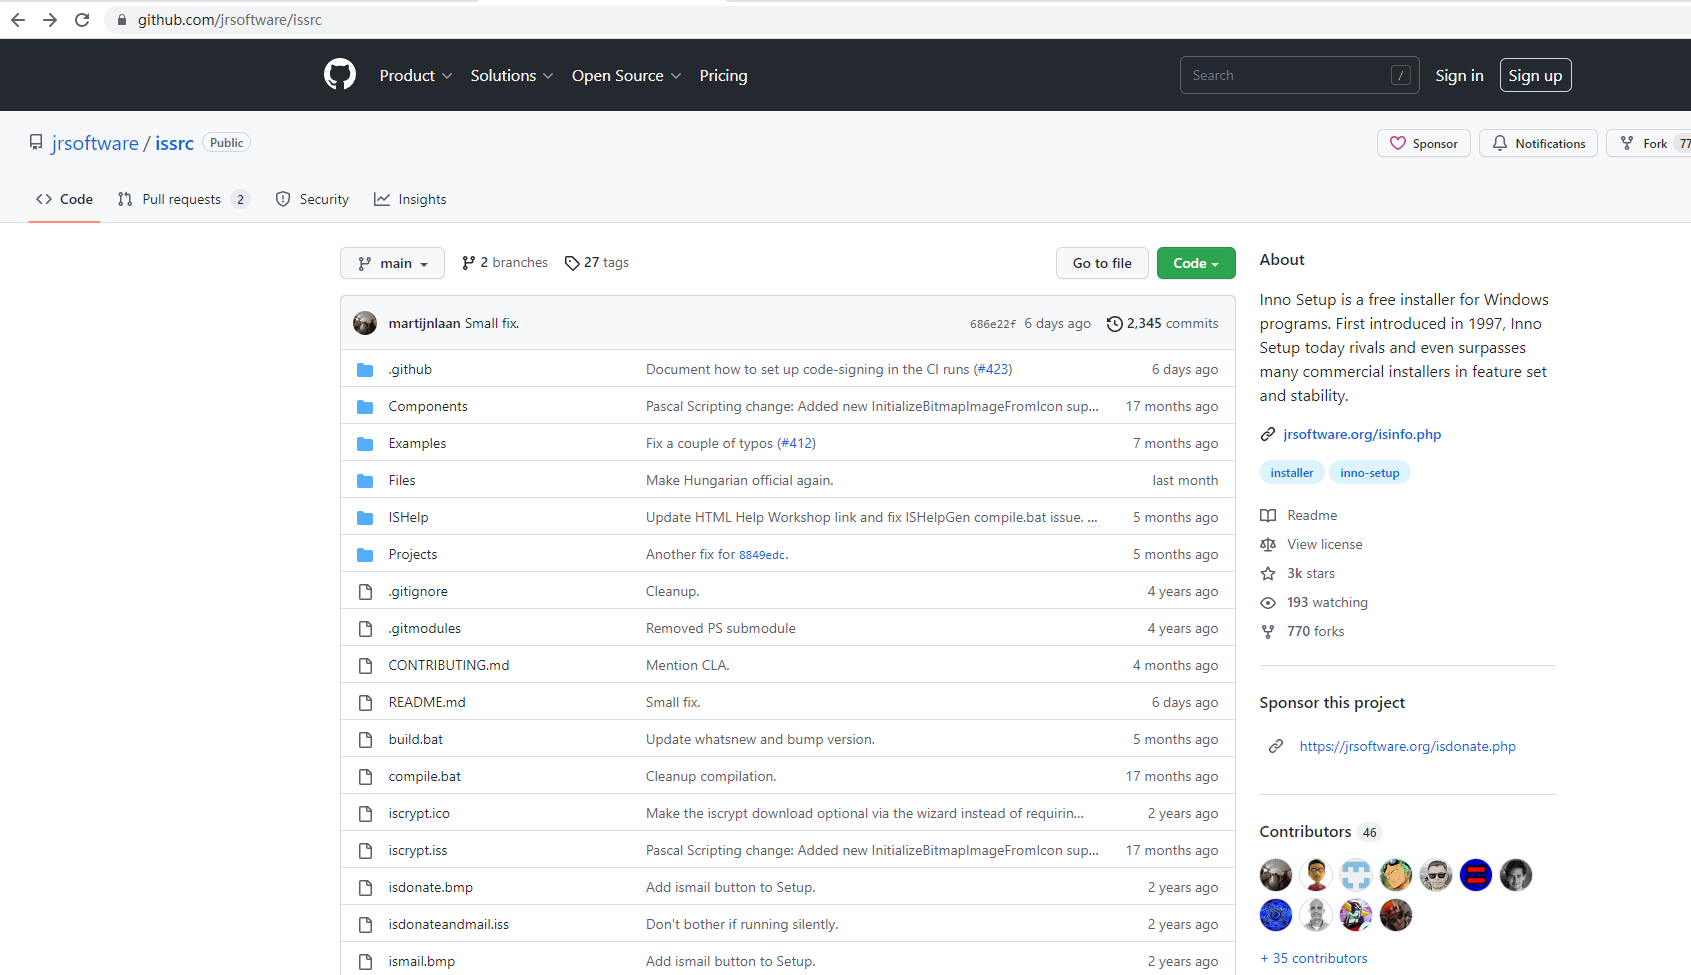Open the .gitmodules file
The image size is (1691, 975).
click(425, 628)
